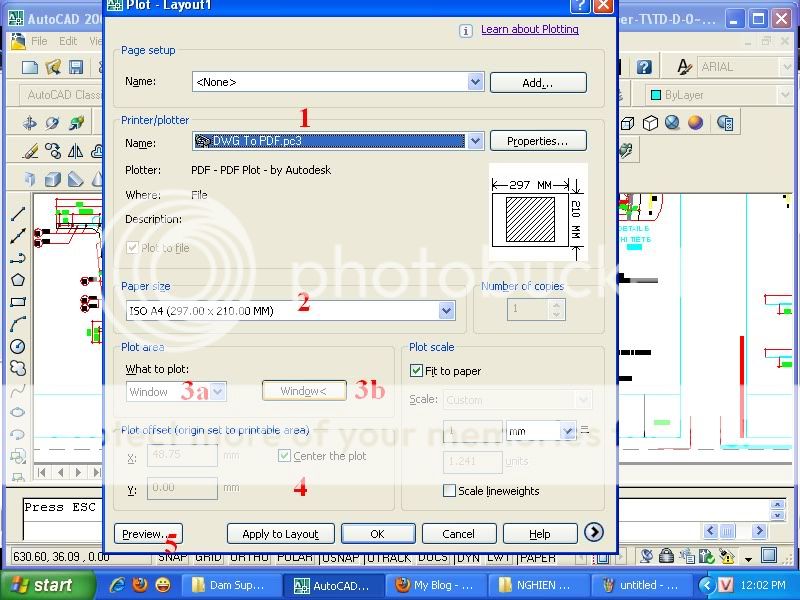800x600 pixels.
Task: Select the Ellipse tool
Action: click(x=18, y=412)
